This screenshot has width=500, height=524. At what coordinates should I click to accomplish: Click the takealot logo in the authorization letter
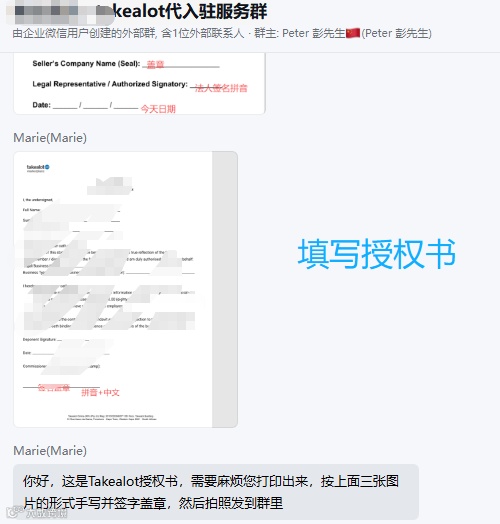click(x=38, y=168)
